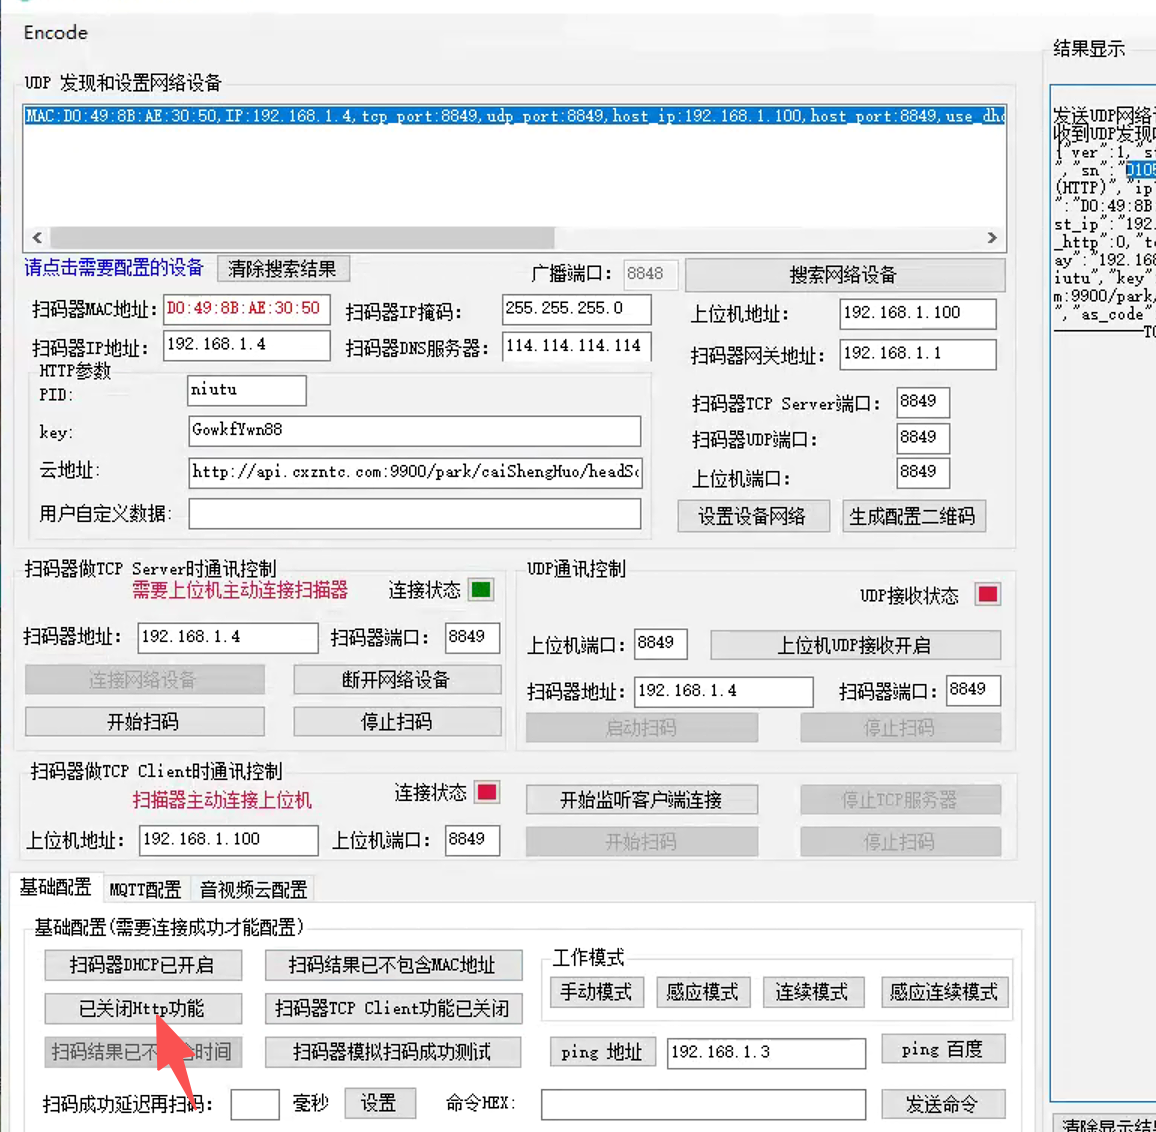Image resolution: width=1156 pixels, height=1132 pixels.
Task: Click the list's left scroll arrow
Action: (37, 237)
